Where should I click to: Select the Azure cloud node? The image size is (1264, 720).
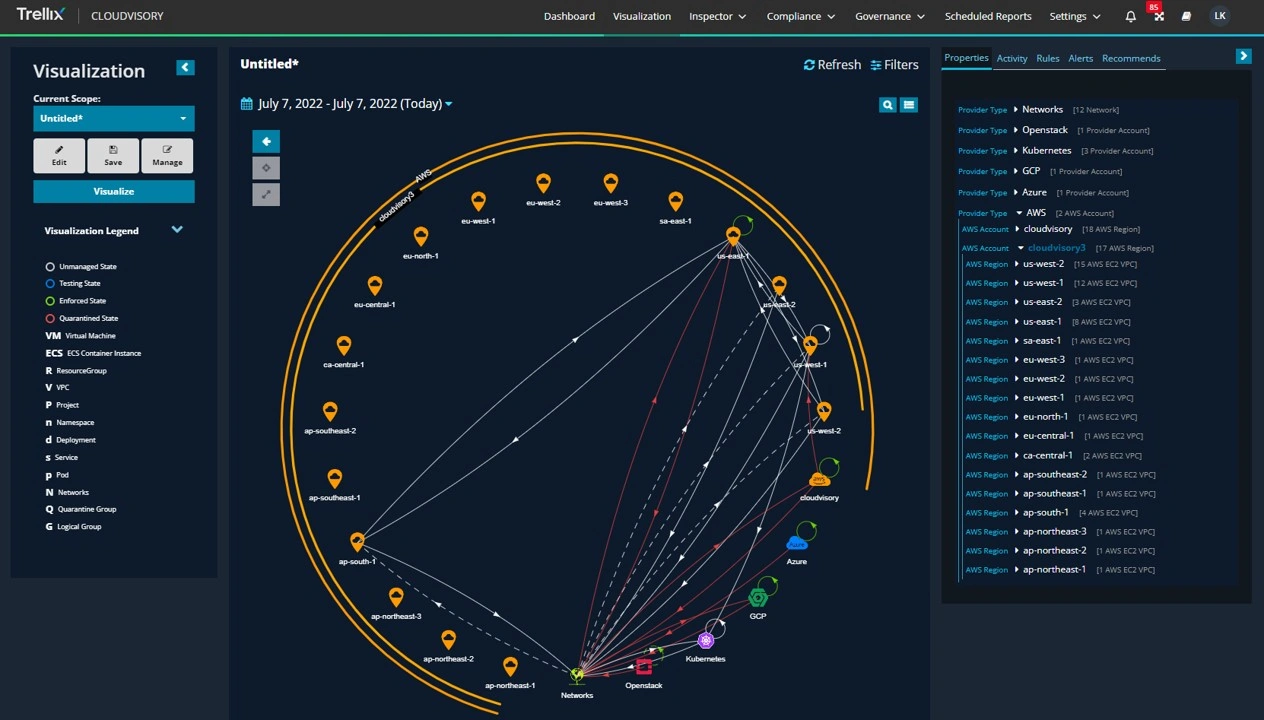click(797, 543)
